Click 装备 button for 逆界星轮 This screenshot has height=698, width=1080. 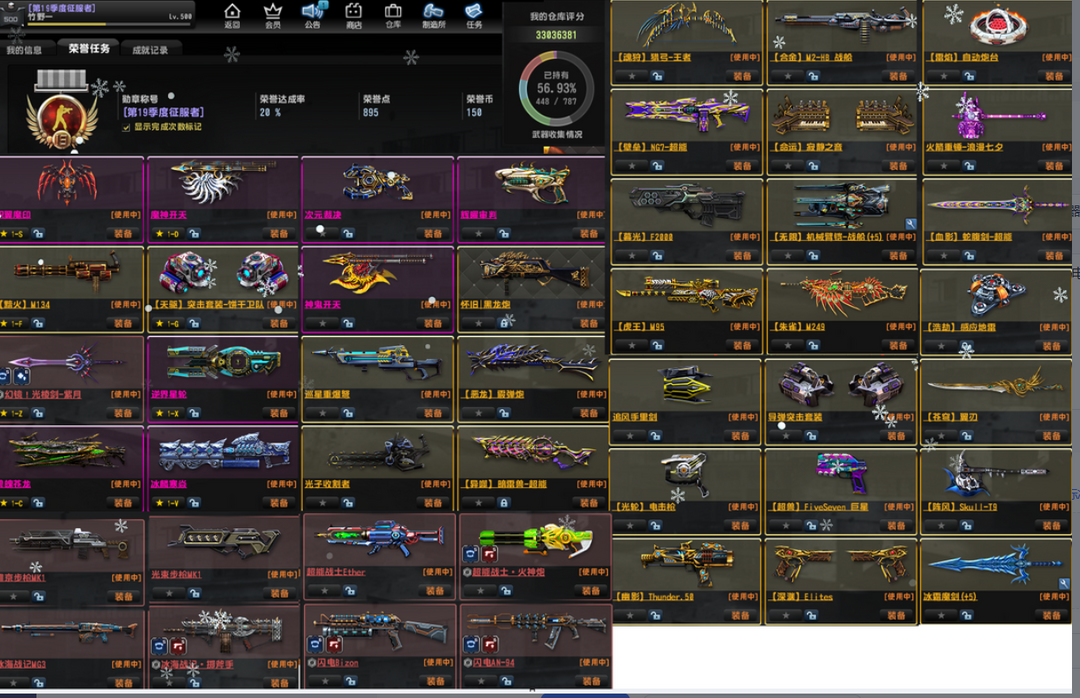tap(277, 413)
